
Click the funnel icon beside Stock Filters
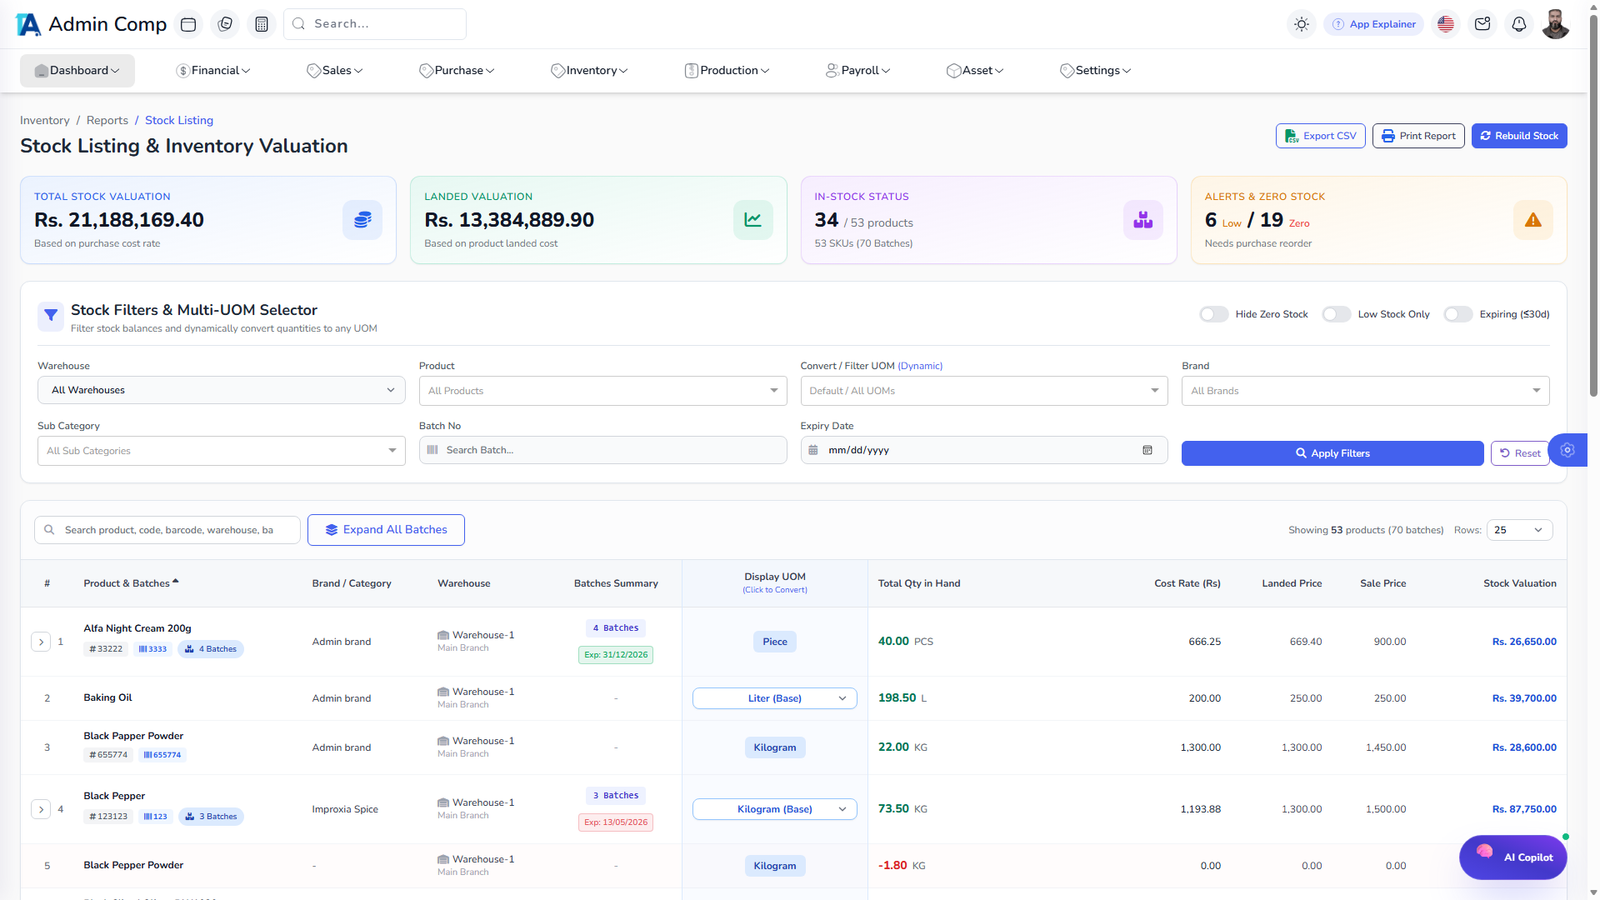(51, 316)
